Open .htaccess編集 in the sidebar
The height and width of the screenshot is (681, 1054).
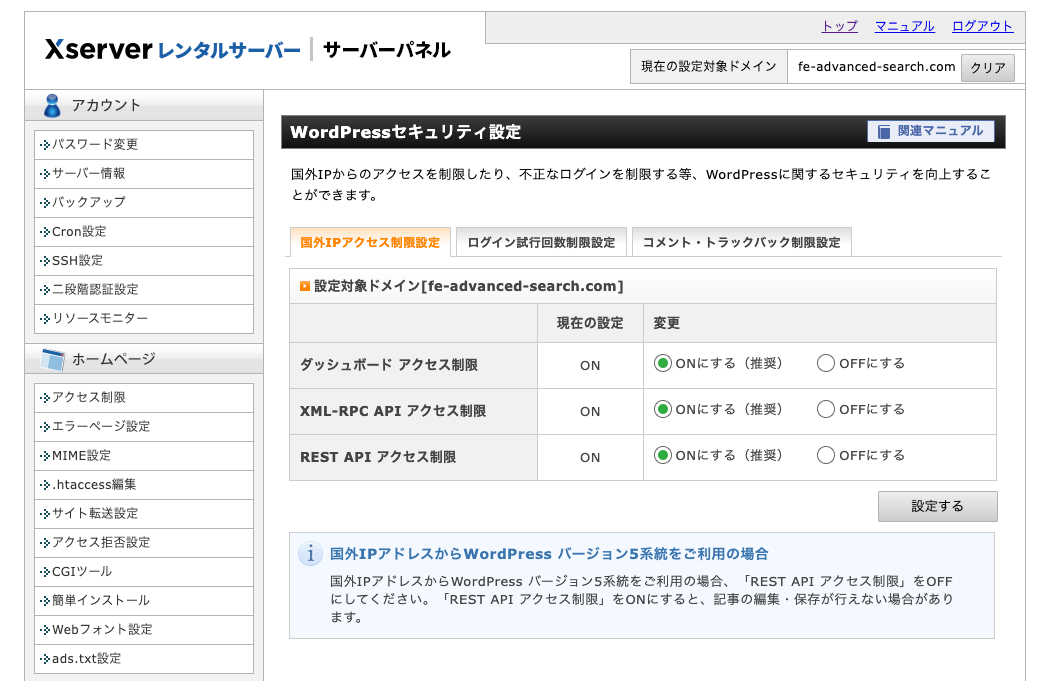144,484
